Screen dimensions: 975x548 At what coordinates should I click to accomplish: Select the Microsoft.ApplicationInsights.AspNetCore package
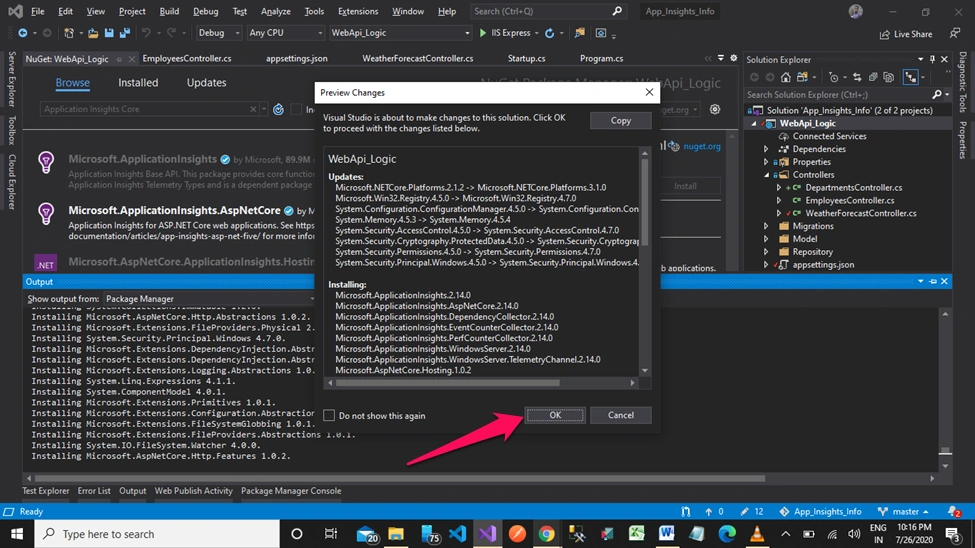pos(174,211)
